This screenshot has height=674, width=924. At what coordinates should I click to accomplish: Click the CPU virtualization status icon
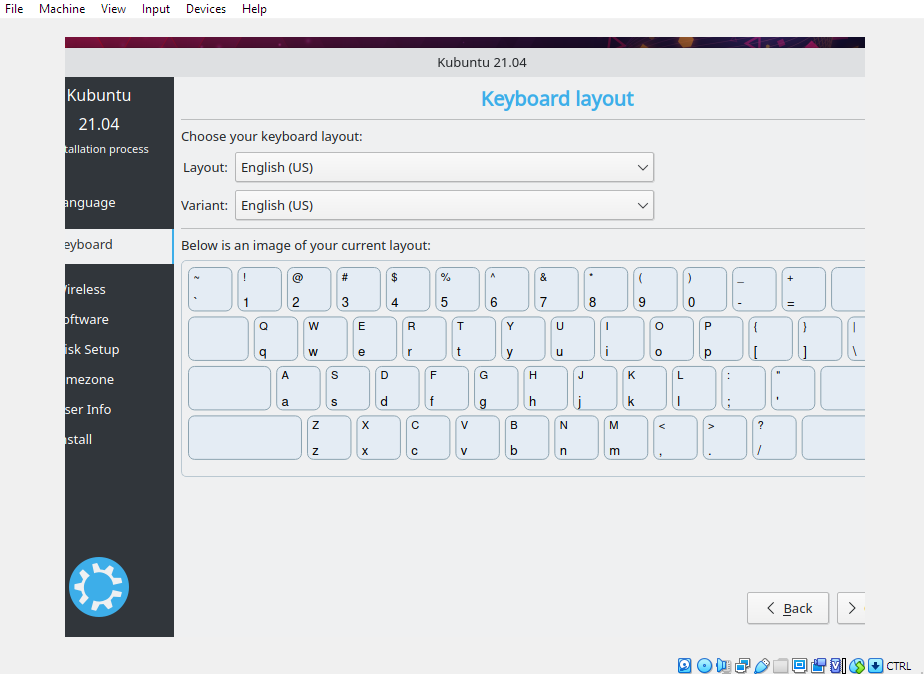837,666
